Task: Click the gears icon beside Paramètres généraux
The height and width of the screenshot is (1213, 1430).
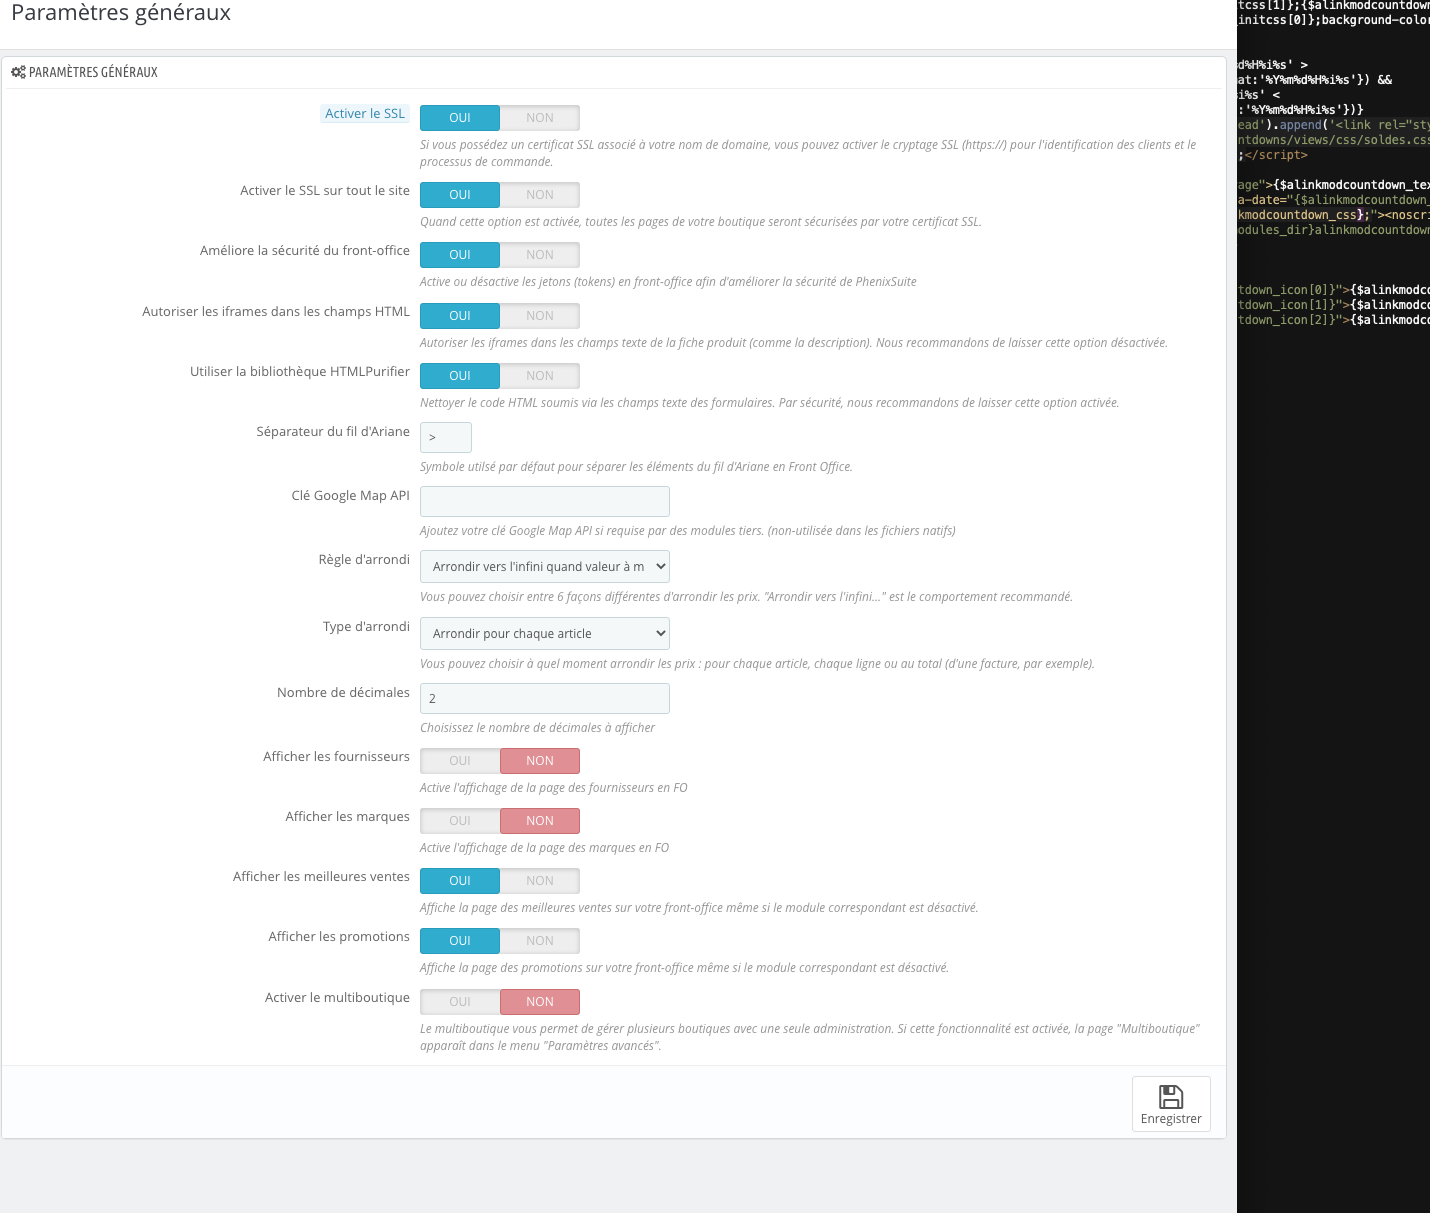Action: coord(18,72)
